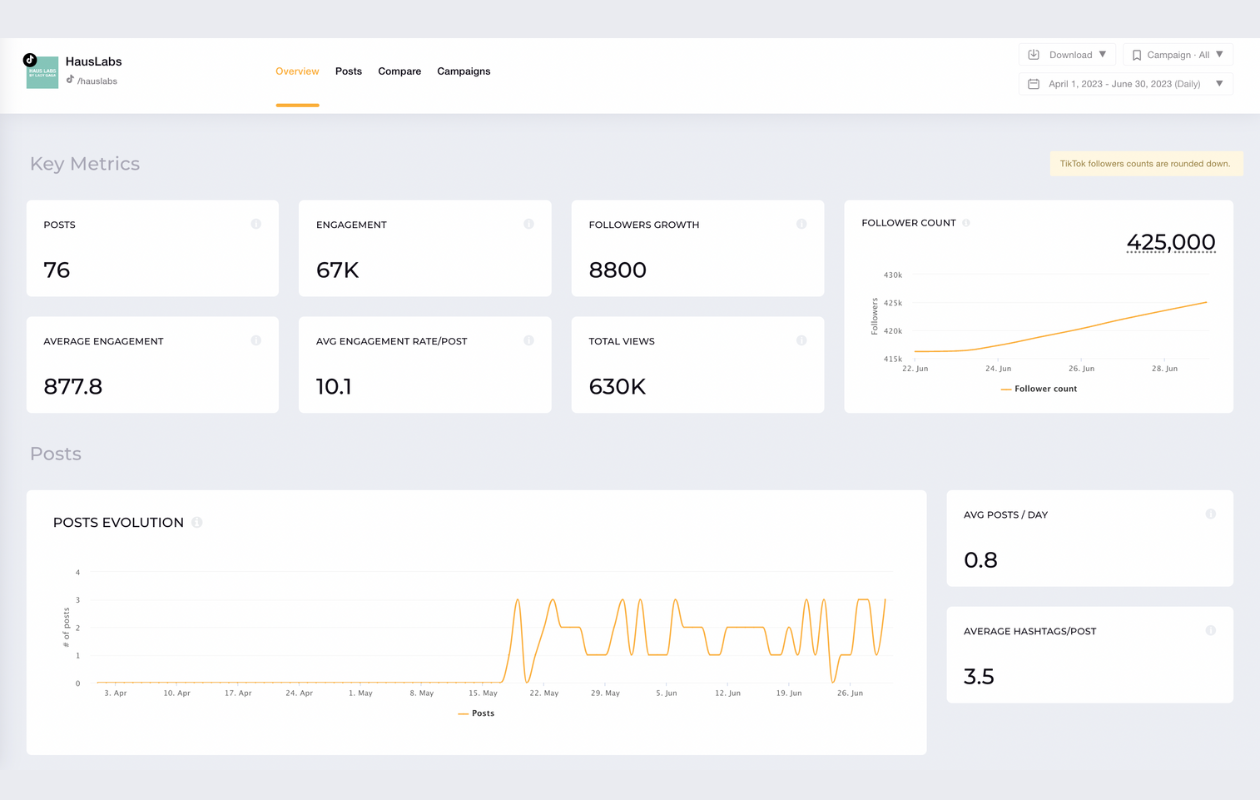Click the bookmark icon in Campaign selector
The height and width of the screenshot is (800, 1260).
coord(1137,55)
